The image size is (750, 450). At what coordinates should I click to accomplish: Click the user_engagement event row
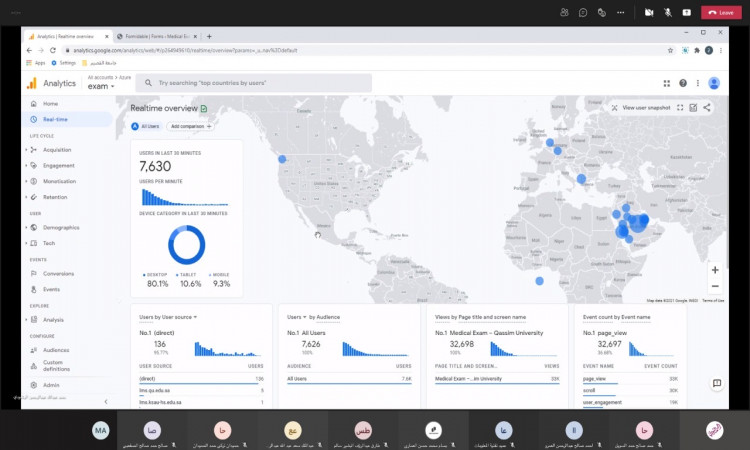click(x=630, y=403)
